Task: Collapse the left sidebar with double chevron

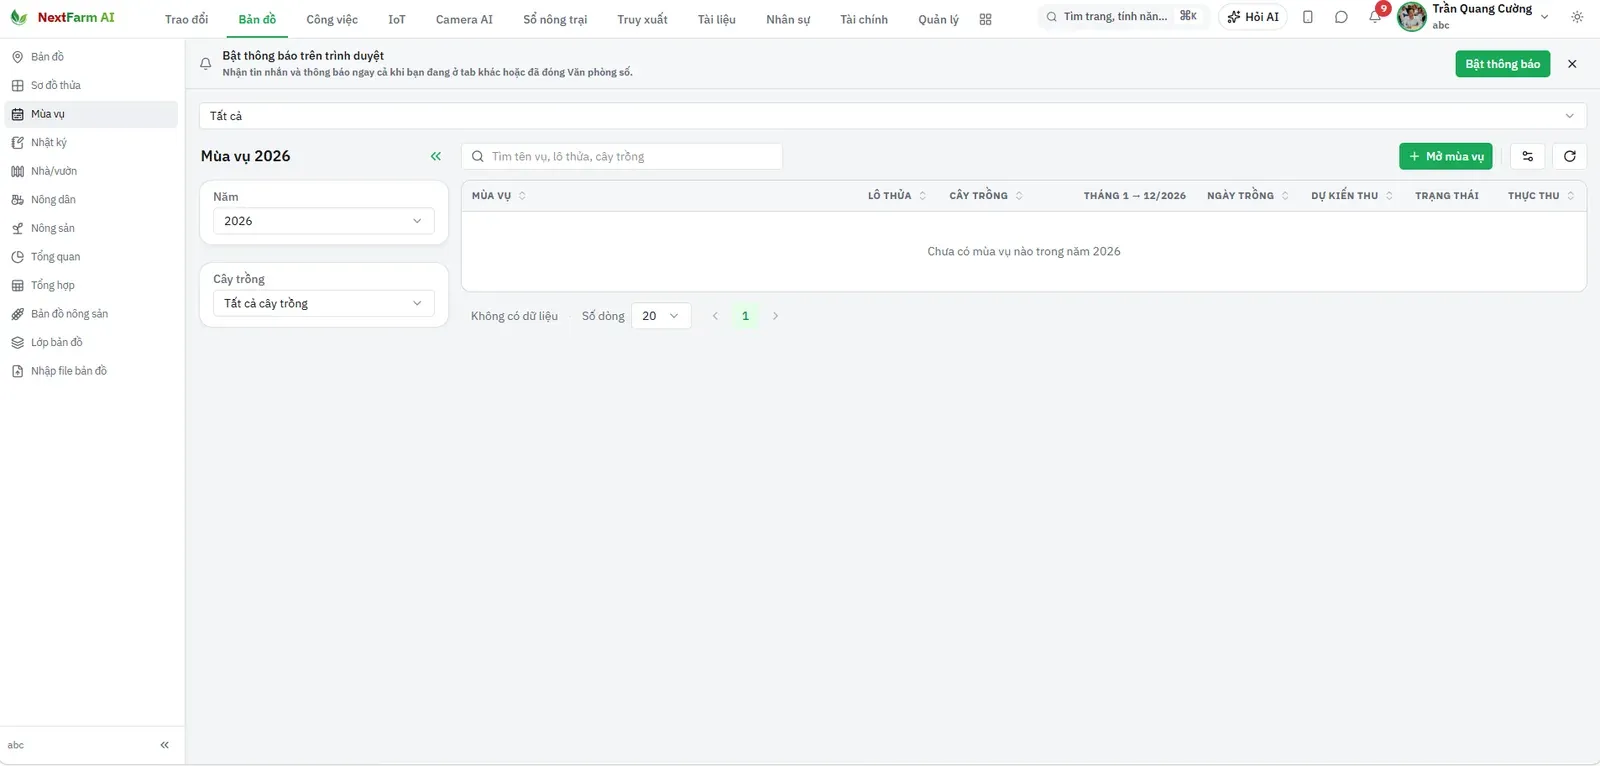Action: point(165,745)
